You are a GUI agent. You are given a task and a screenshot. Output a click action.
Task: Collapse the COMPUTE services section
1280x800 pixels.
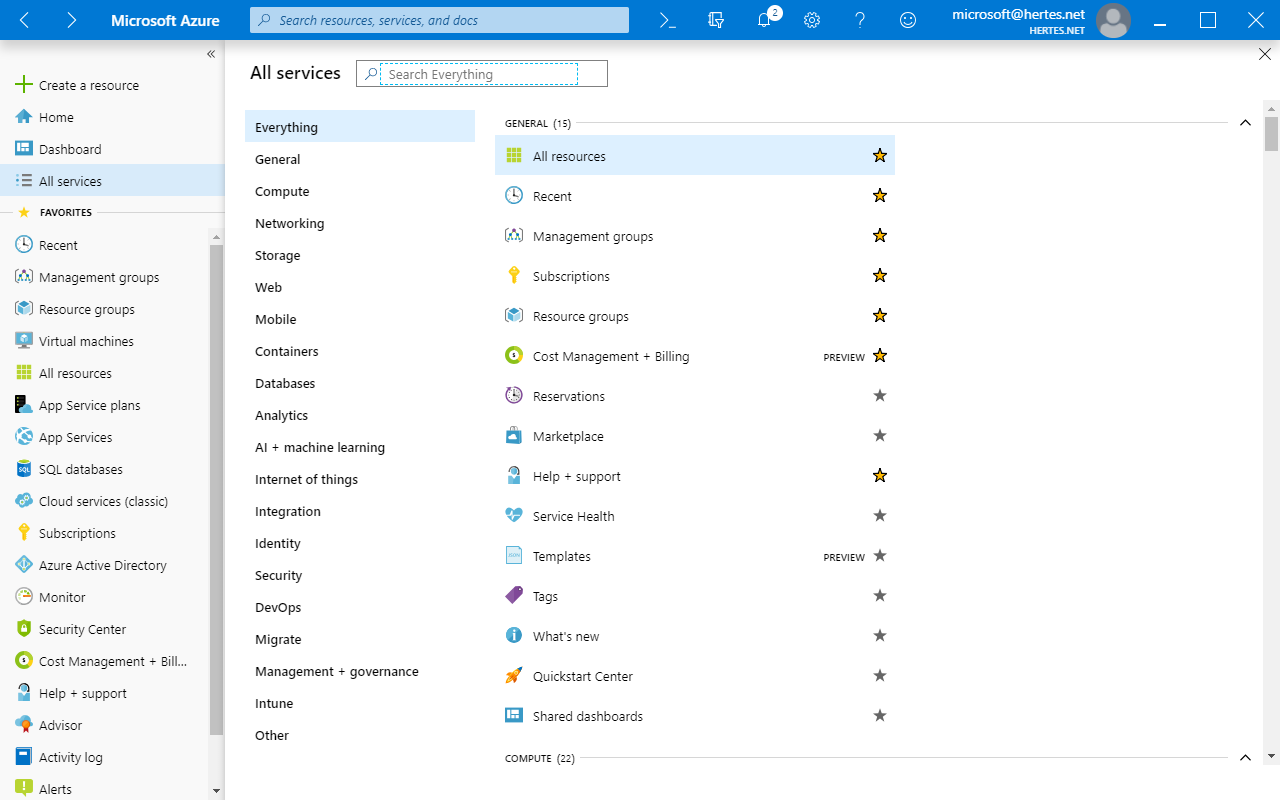point(1245,757)
